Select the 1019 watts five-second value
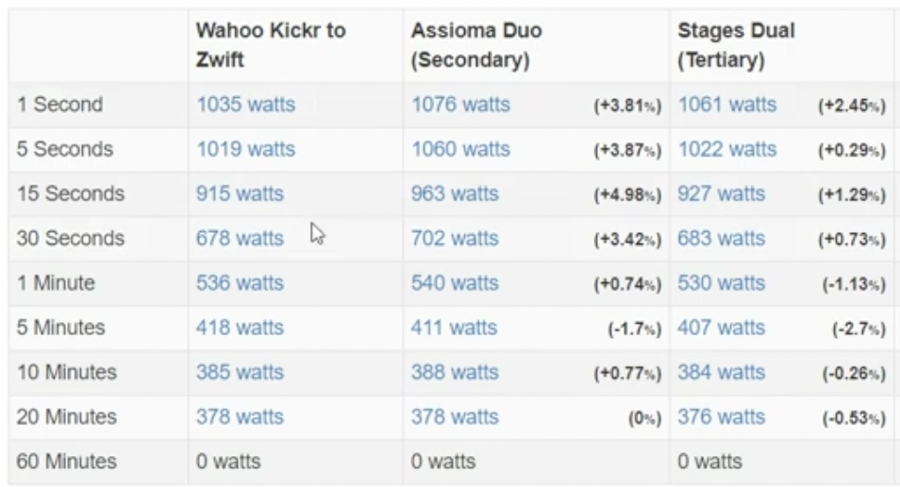 246,149
